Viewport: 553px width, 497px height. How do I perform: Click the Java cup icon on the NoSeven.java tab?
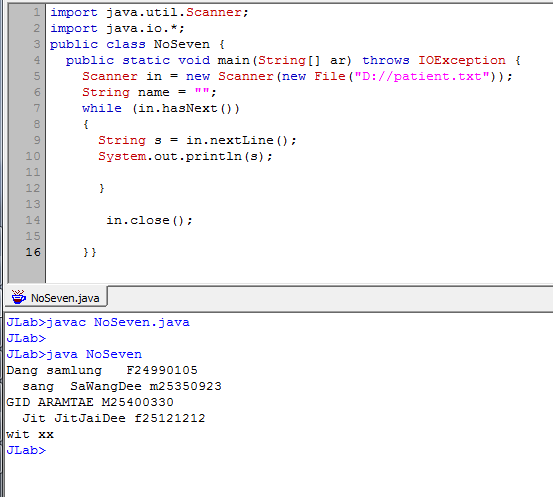tap(18, 297)
